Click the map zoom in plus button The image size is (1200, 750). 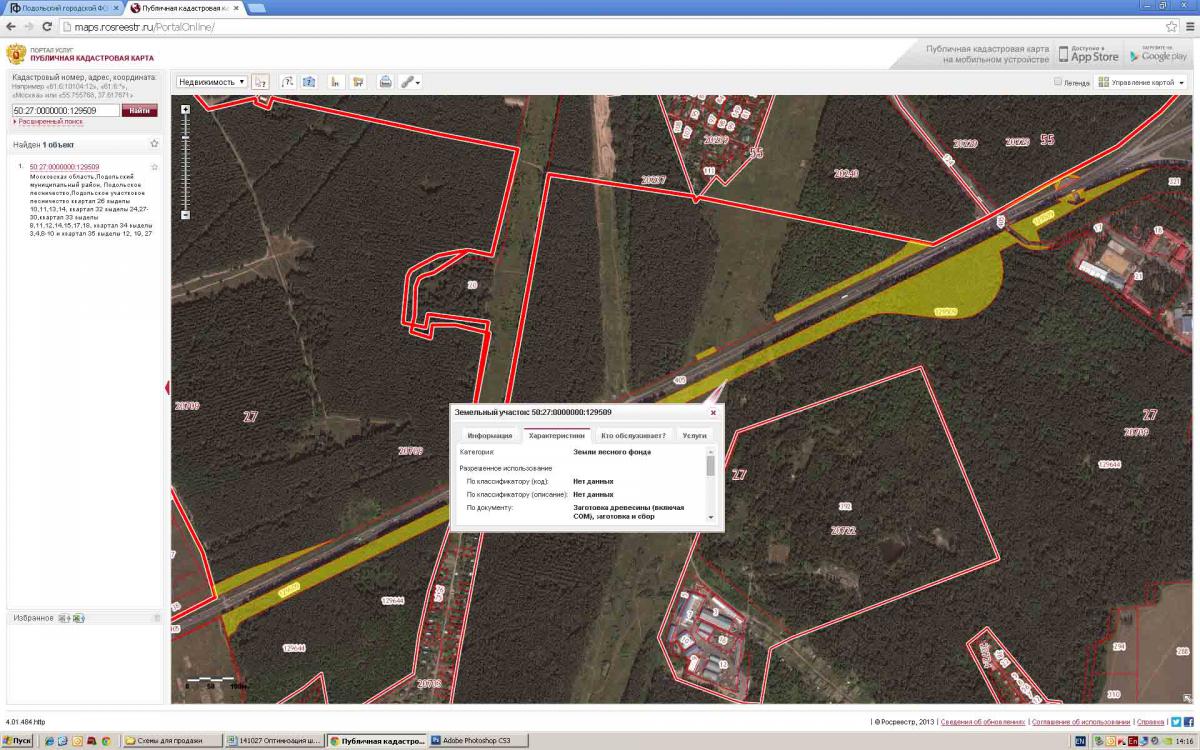[x=185, y=109]
